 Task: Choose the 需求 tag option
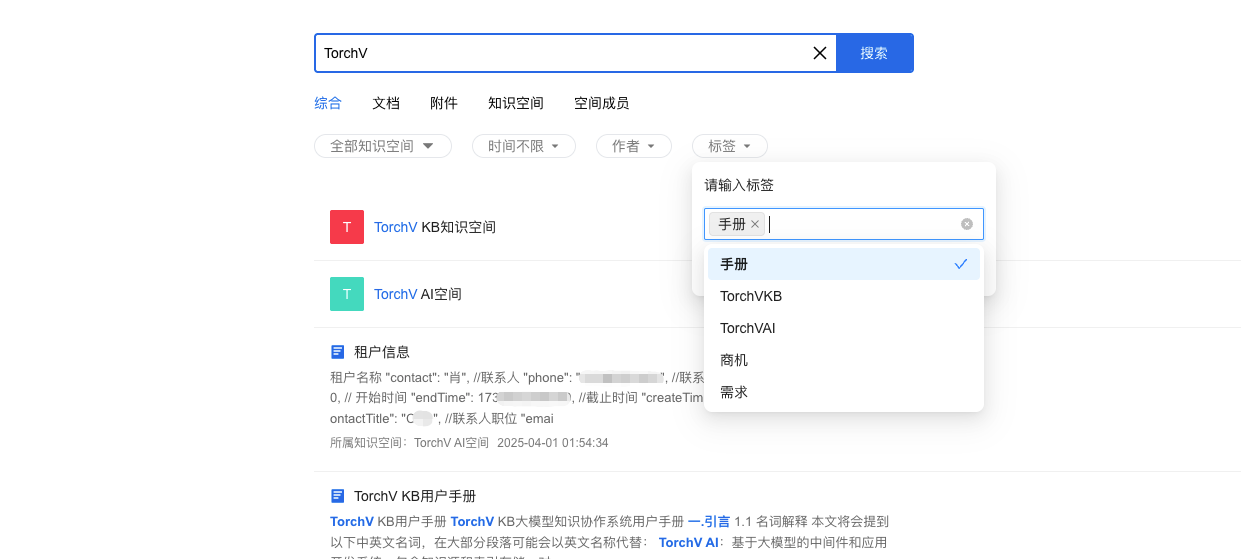[x=844, y=392]
